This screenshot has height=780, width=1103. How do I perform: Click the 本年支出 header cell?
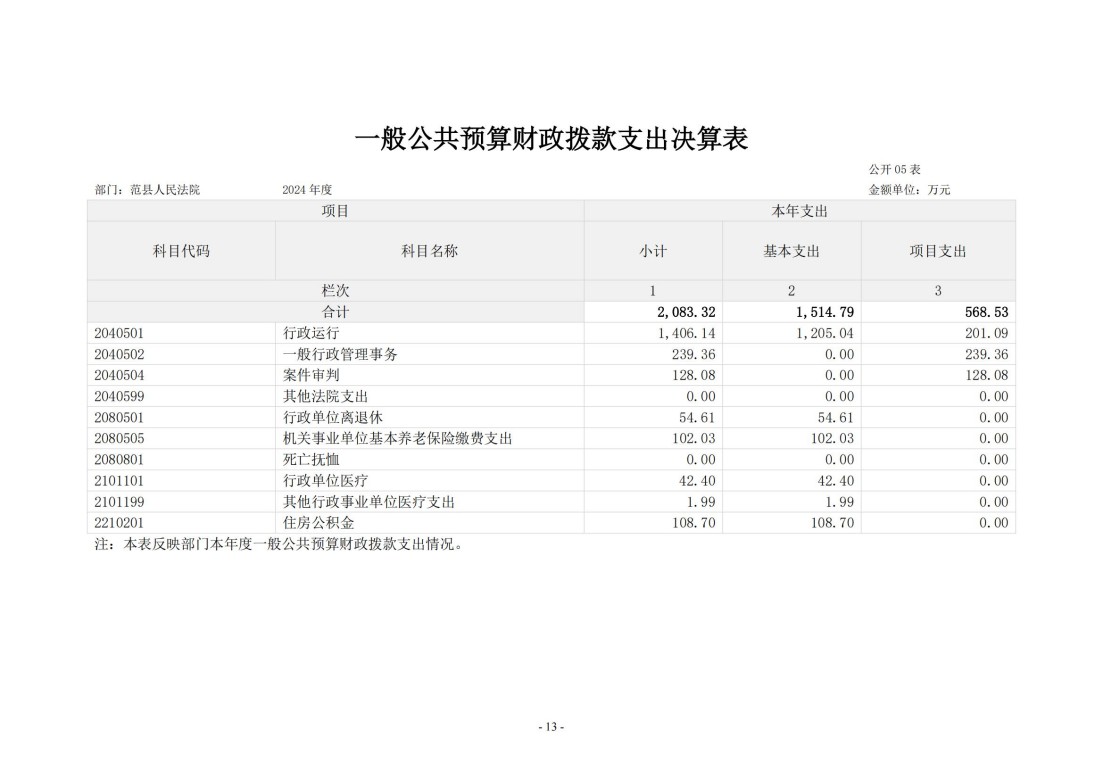coord(800,211)
